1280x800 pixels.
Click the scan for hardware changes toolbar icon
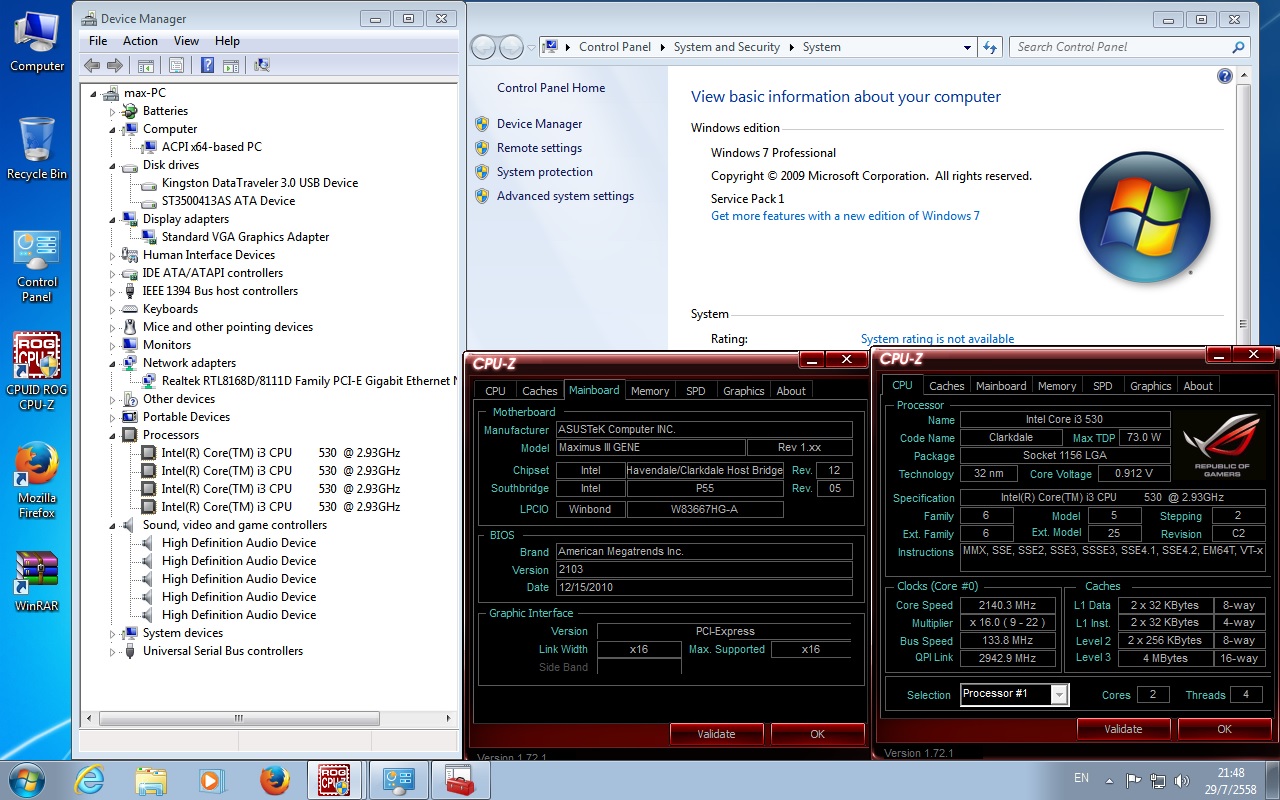click(x=262, y=65)
